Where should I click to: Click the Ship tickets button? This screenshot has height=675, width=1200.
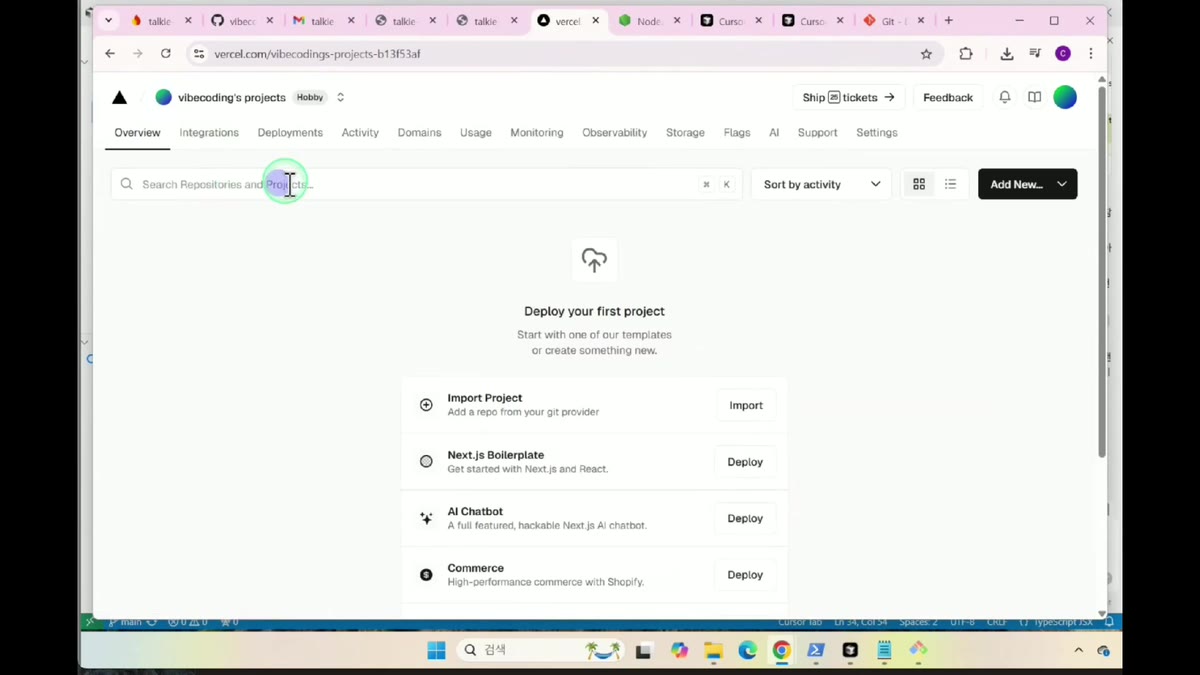tap(848, 97)
